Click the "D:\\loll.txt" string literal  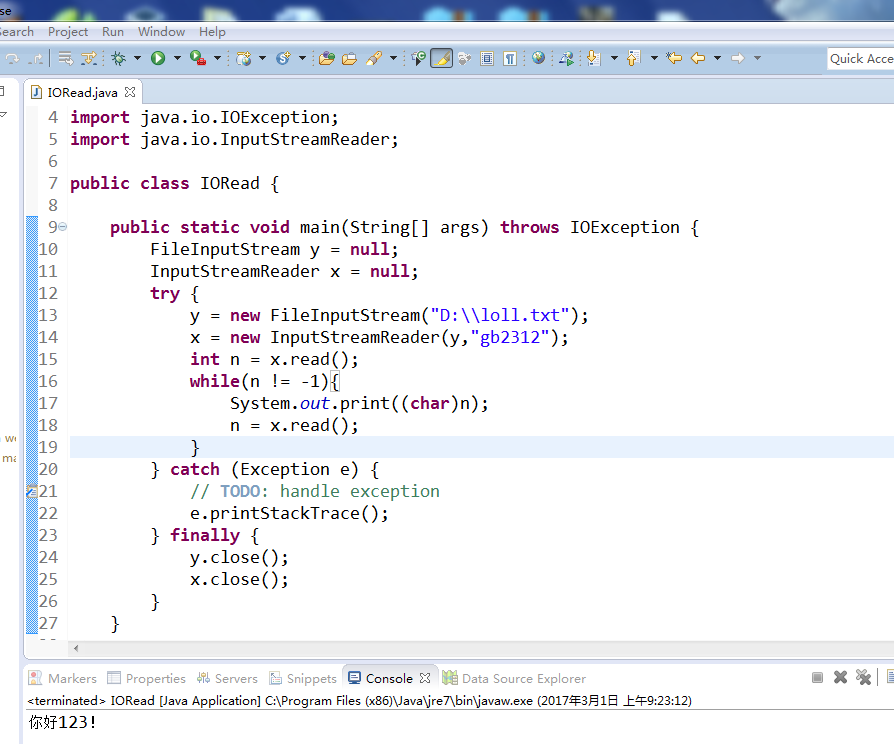[x=501, y=315]
